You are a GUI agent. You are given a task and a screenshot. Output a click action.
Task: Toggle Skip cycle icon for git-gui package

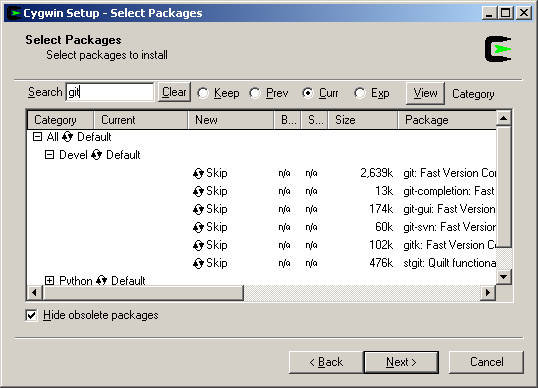pyautogui.click(x=198, y=209)
